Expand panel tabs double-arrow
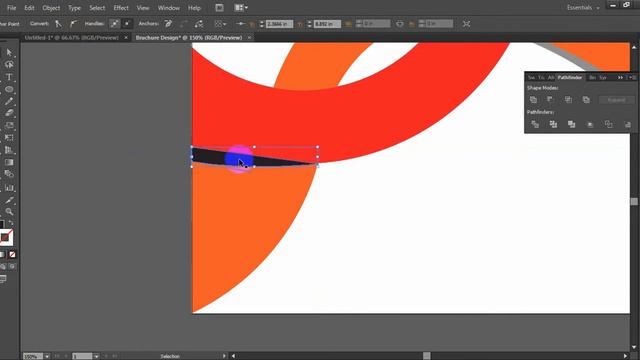 [620, 77]
